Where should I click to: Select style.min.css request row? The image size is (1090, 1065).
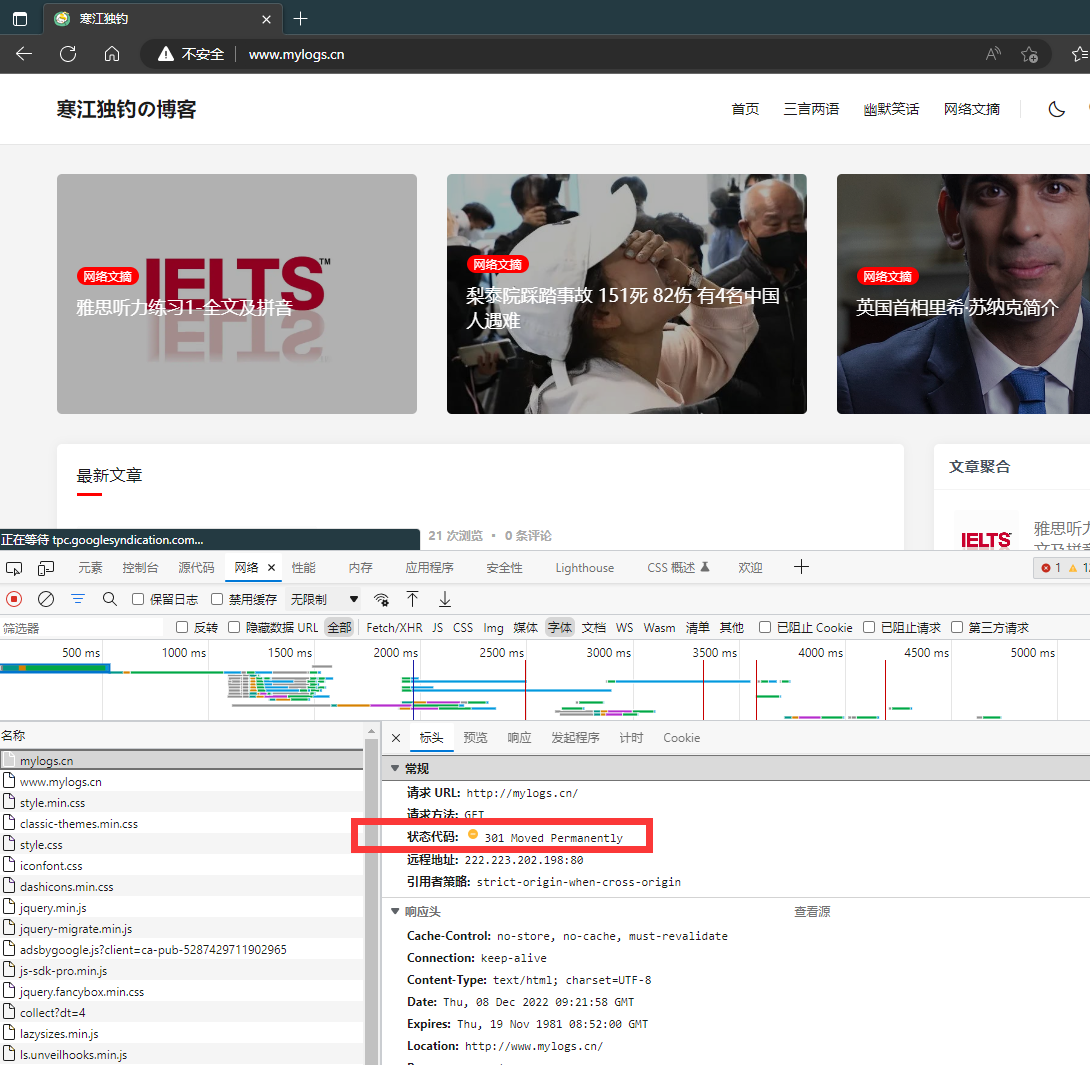click(x=182, y=802)
